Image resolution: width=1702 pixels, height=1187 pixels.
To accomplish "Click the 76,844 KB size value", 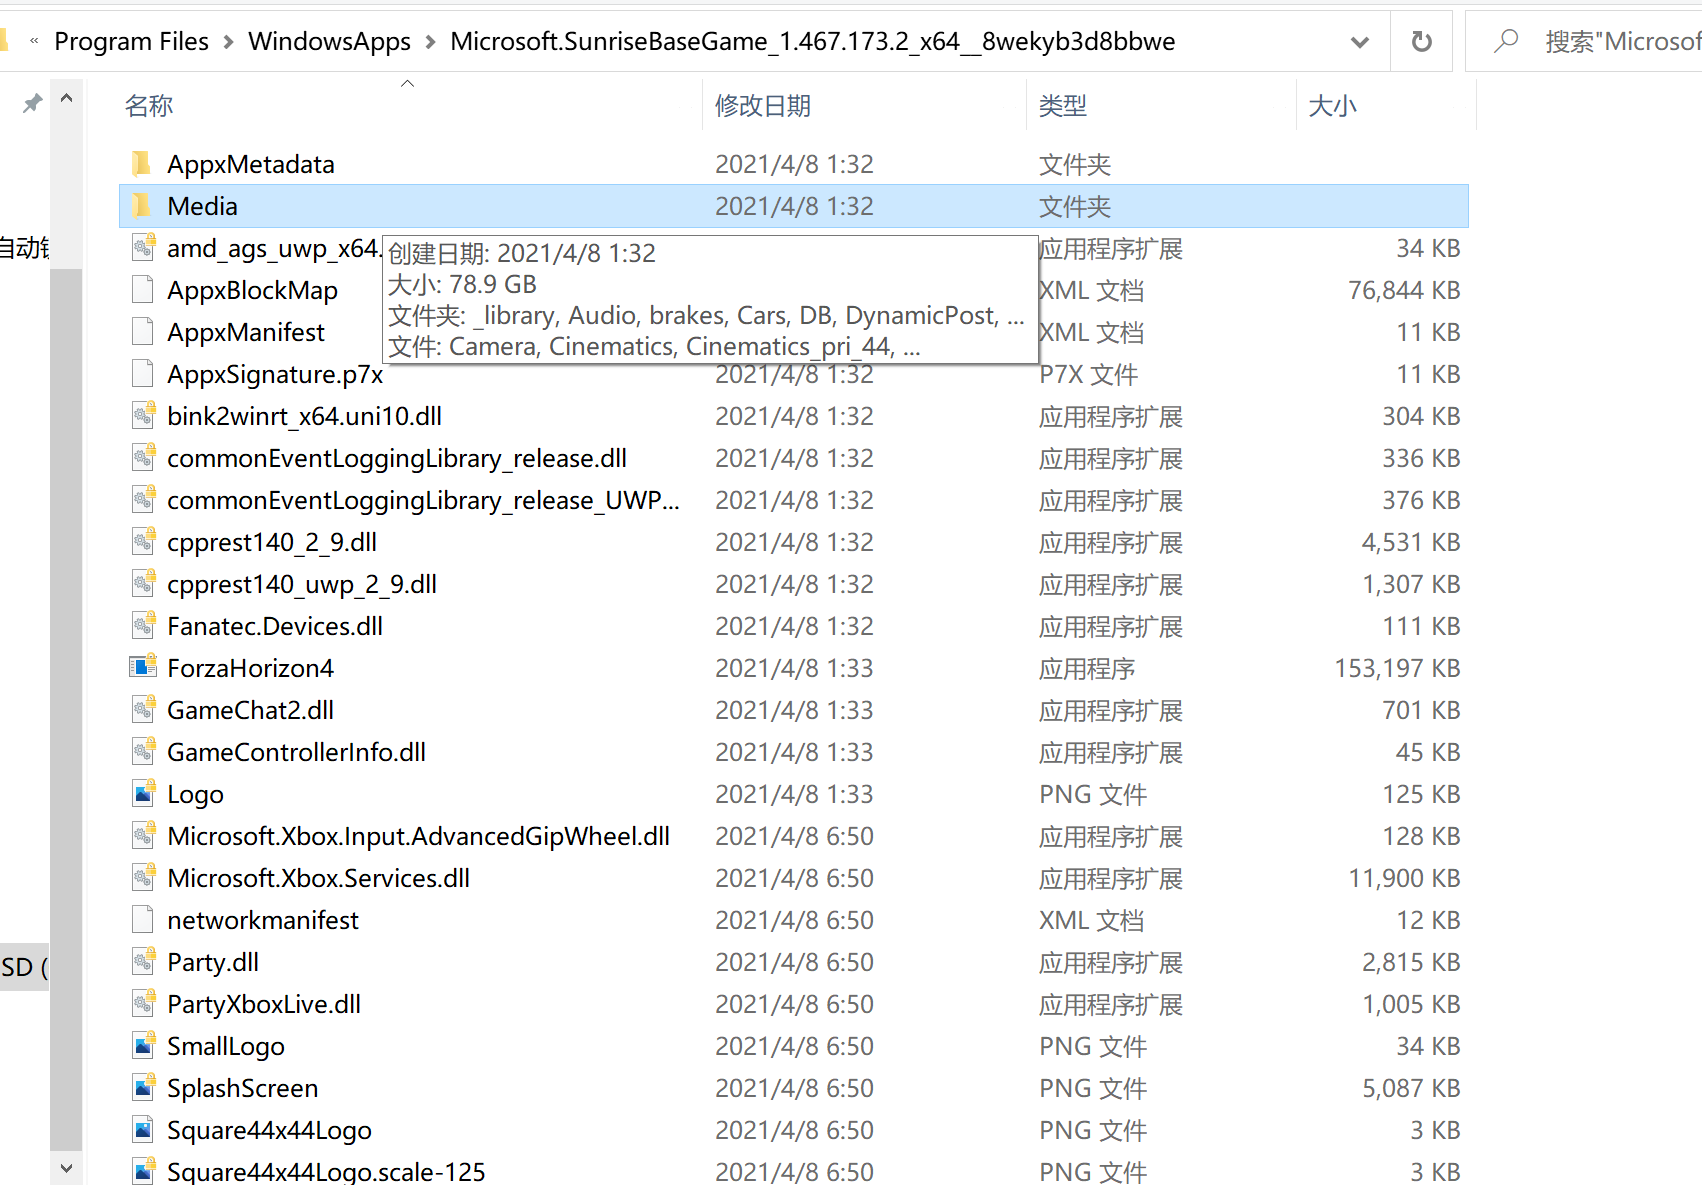I will (1404, 290).
